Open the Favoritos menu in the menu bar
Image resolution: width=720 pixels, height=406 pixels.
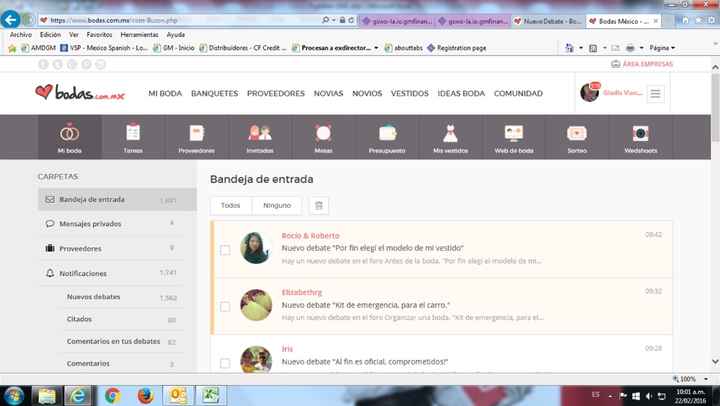tap(99, 34)
